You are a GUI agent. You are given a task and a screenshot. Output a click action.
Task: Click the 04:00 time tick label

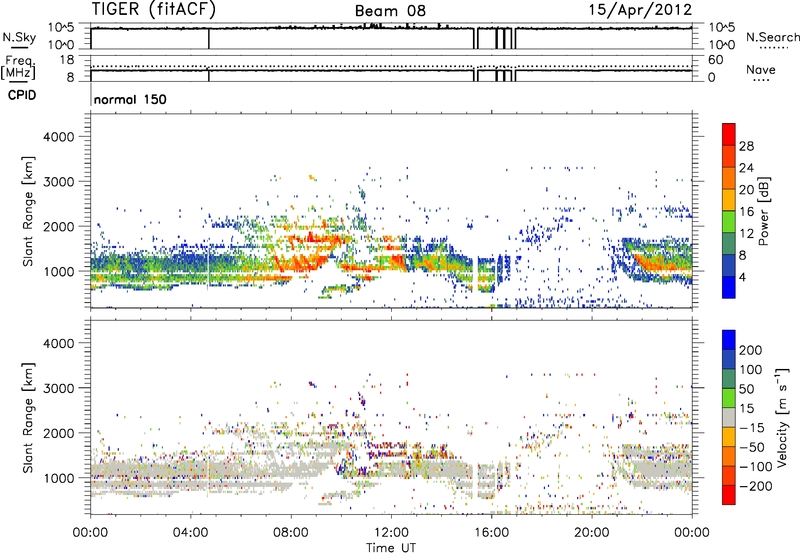190,533
